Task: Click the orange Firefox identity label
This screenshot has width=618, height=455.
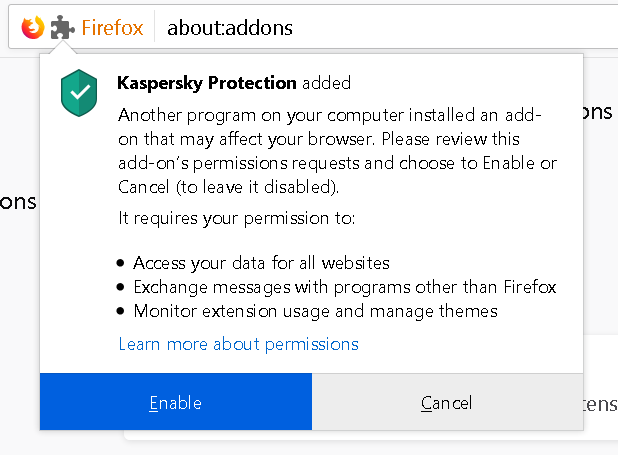Action: [x=112, y=28]
